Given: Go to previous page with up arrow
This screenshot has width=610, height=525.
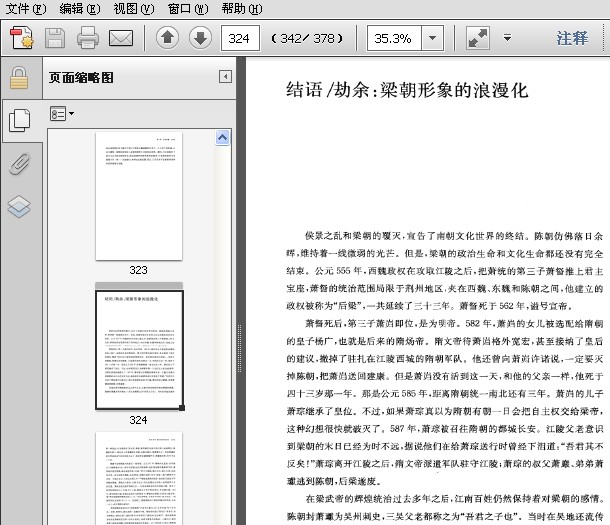Looking at the screenshot, I should point(167,38).
